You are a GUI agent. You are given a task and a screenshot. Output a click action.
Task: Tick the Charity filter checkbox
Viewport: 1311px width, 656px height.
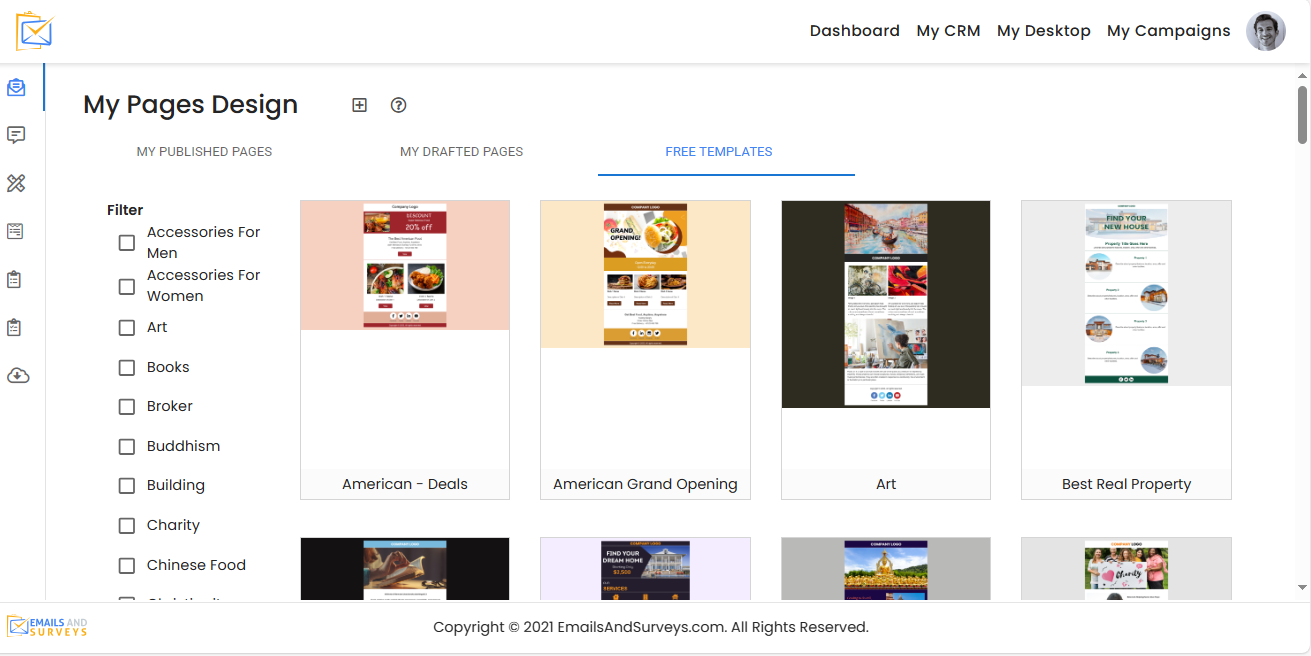127,526
